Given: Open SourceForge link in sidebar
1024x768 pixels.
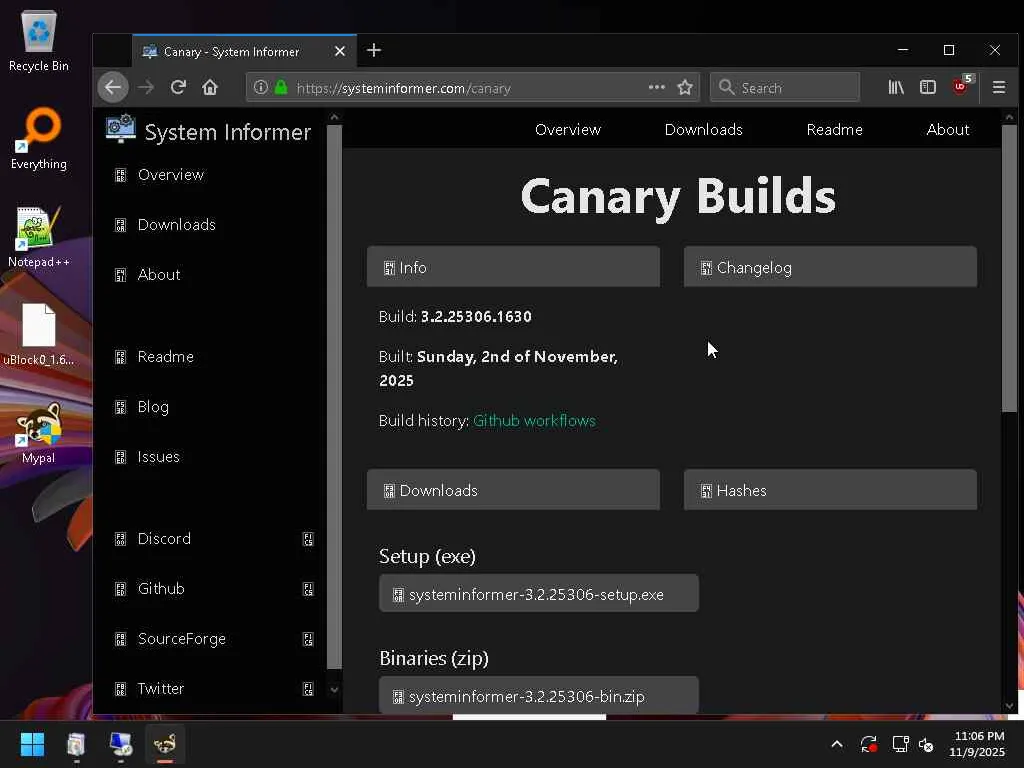Looking at the screenshot, I should coord(182,639).
